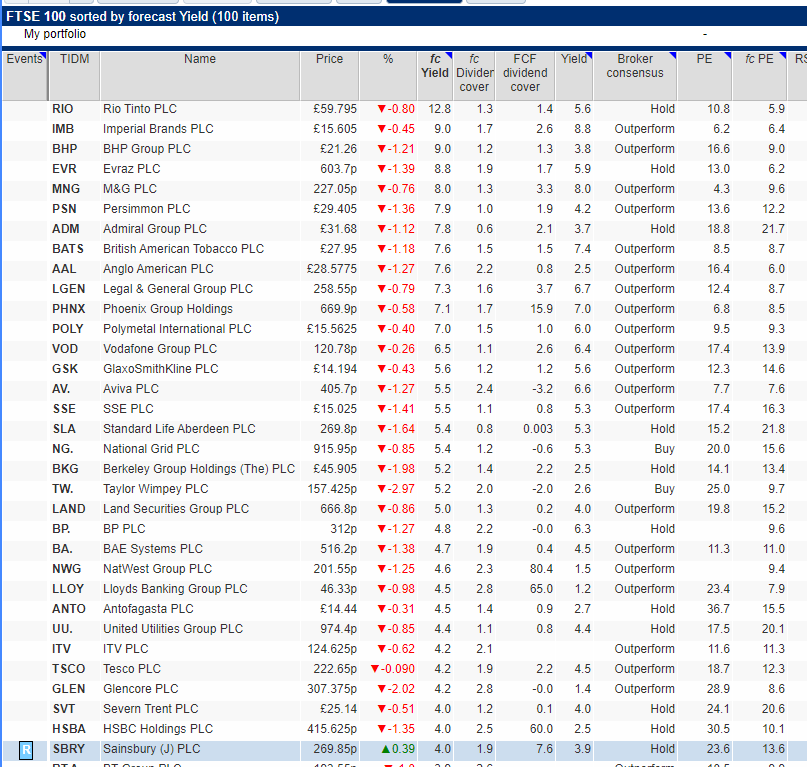Viewport: 807px width, 767px height.
Task: Select Glencore PLC name
Action: (141, 689)
